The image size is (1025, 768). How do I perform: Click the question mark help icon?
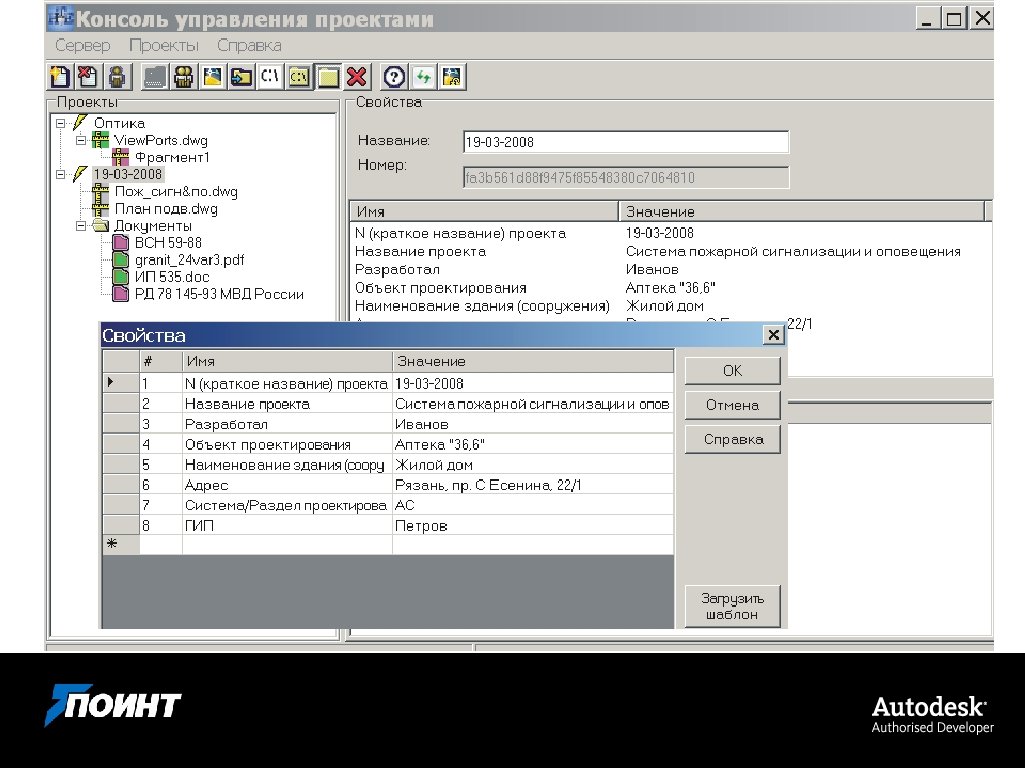395,77
